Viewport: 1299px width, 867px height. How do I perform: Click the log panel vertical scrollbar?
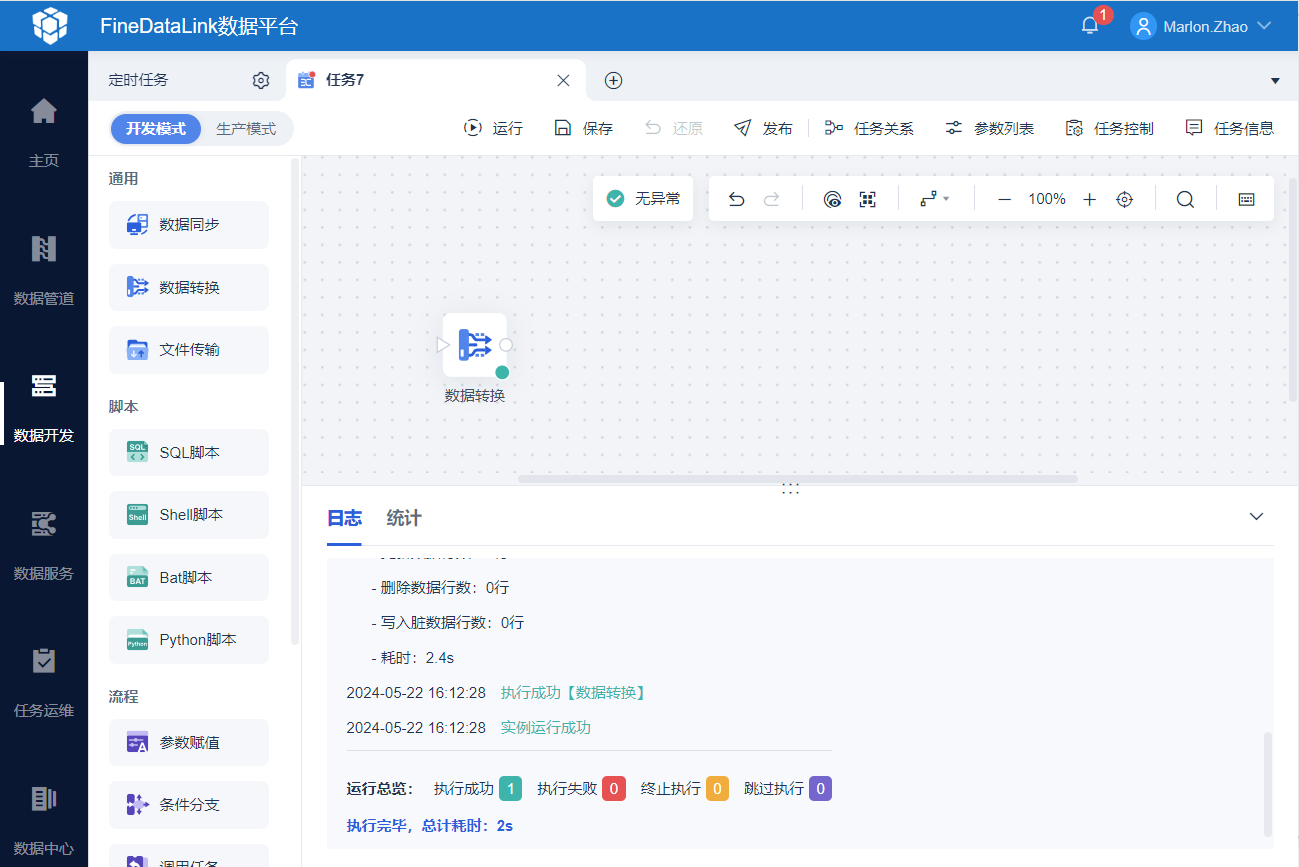(1269, 784)
